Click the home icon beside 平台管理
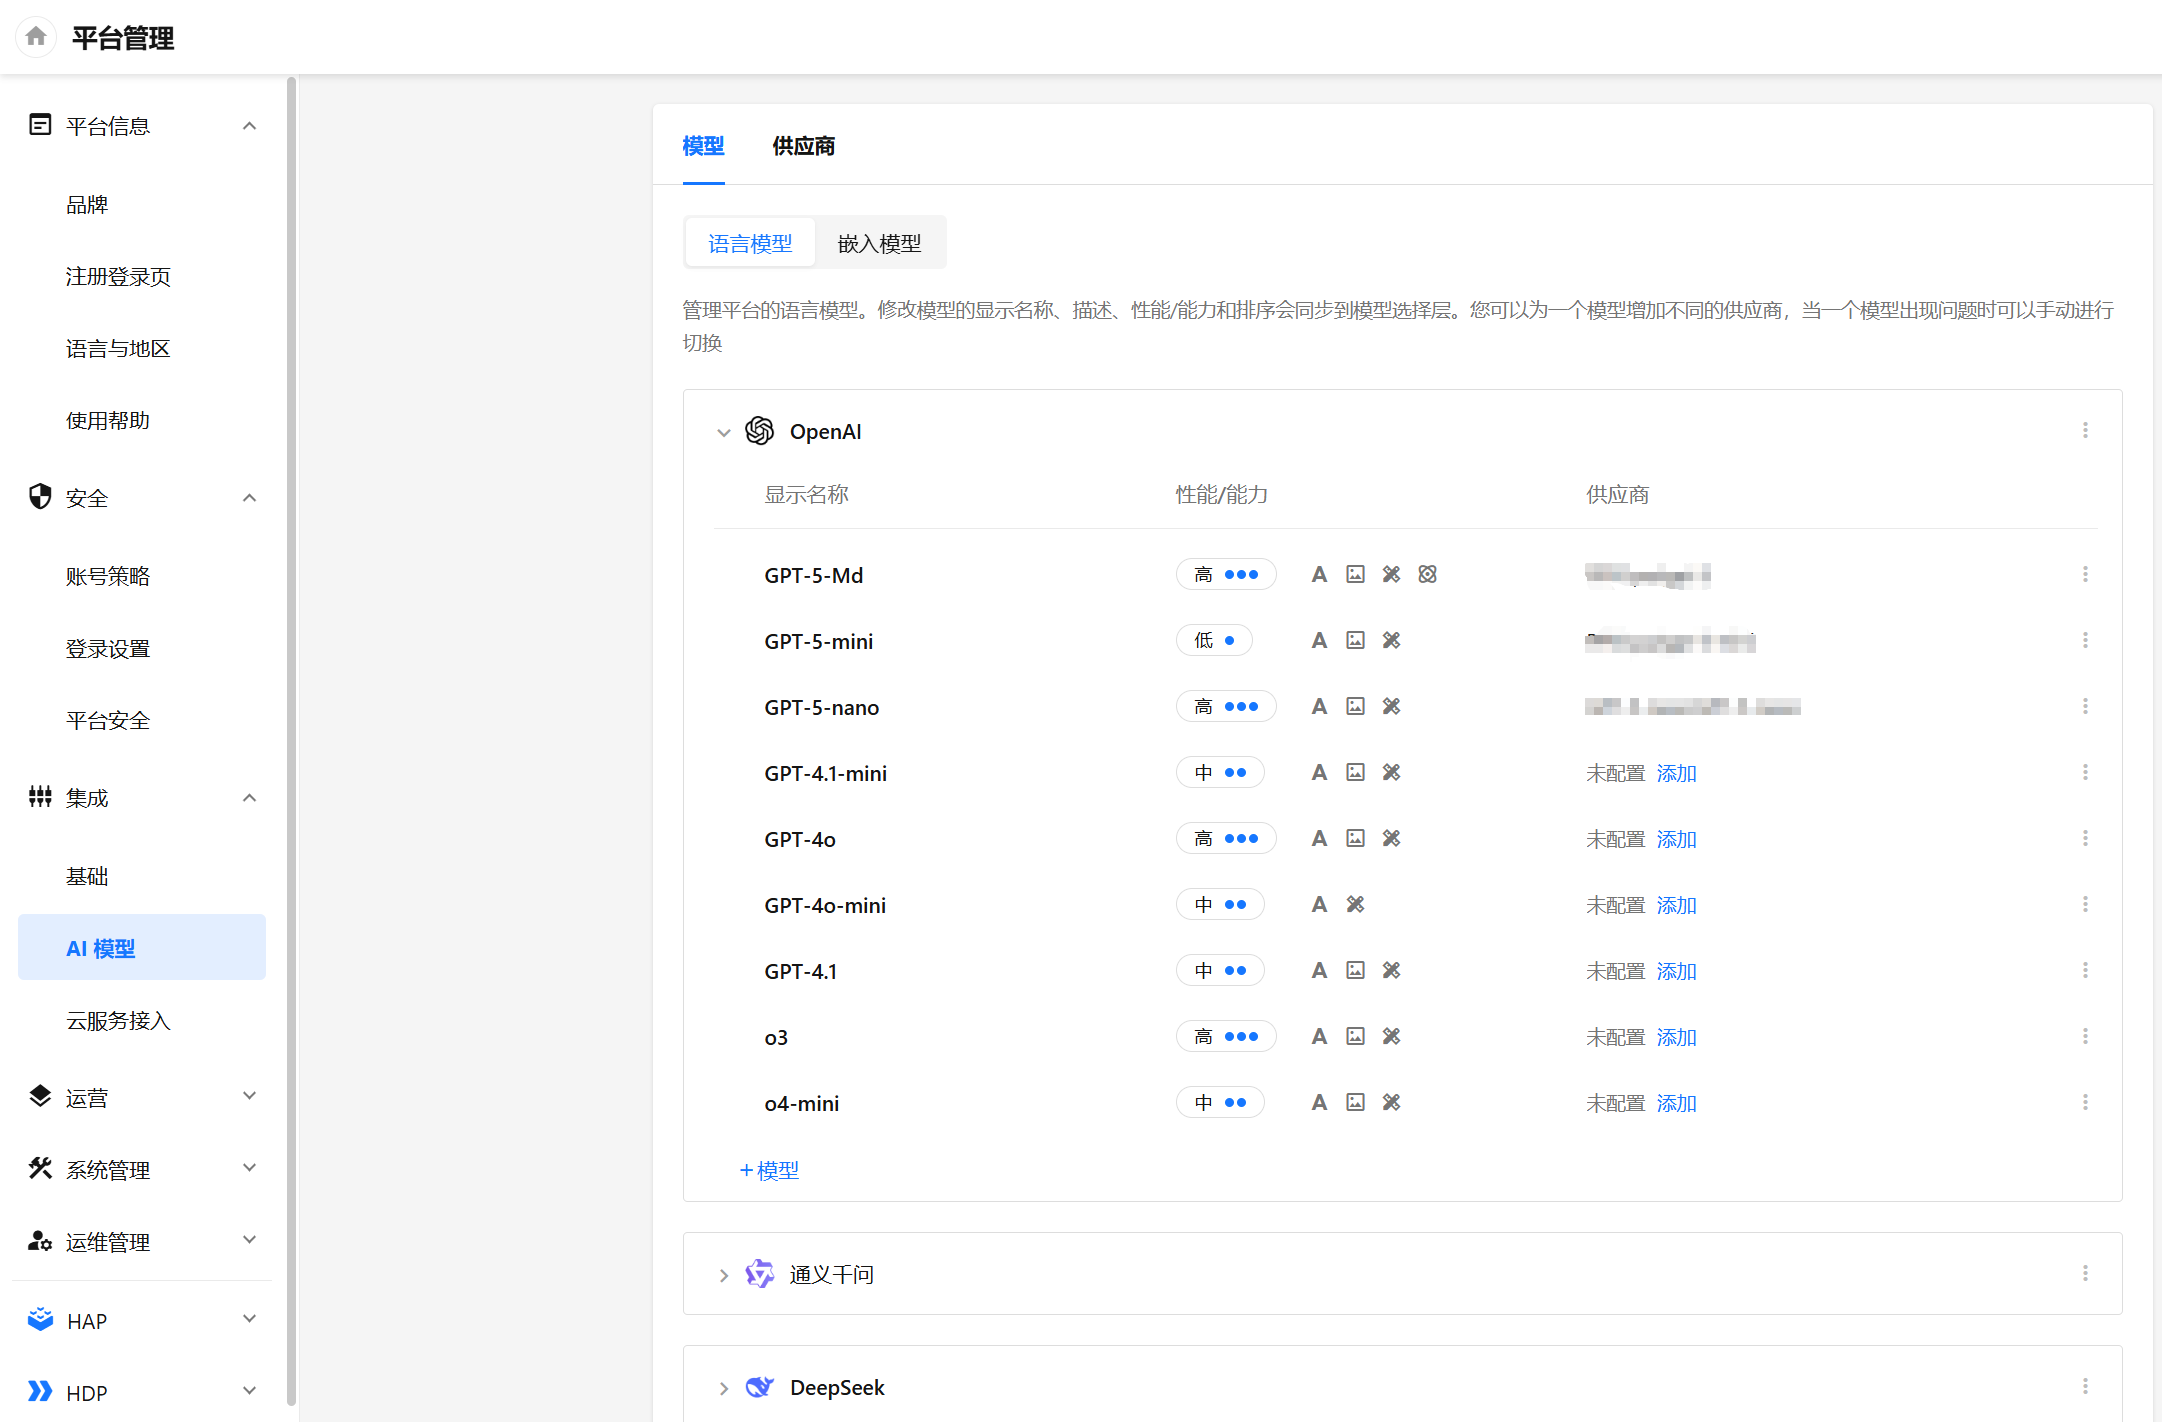 pos(36,37)
